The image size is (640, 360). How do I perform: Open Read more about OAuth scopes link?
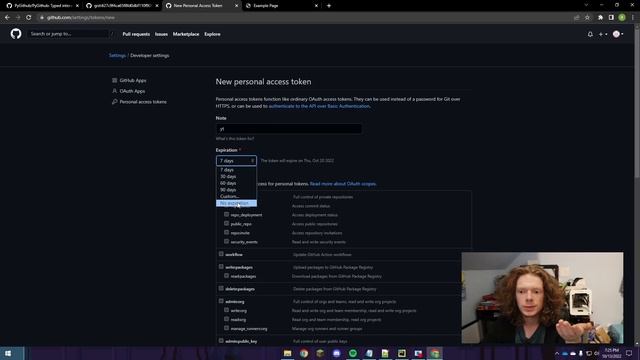pyautogui.click(x=343, y=184)
